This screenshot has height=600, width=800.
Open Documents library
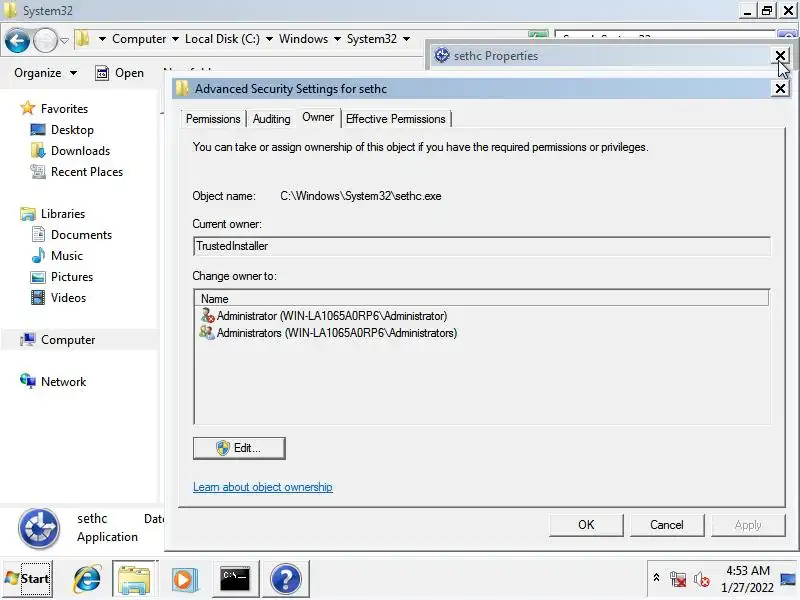click(x=82, y=235)
